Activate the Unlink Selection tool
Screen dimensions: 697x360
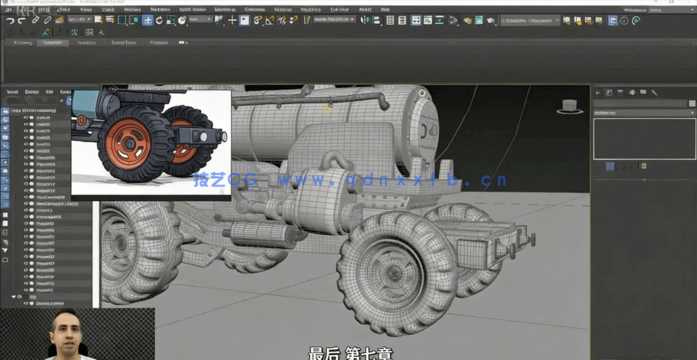47,20
